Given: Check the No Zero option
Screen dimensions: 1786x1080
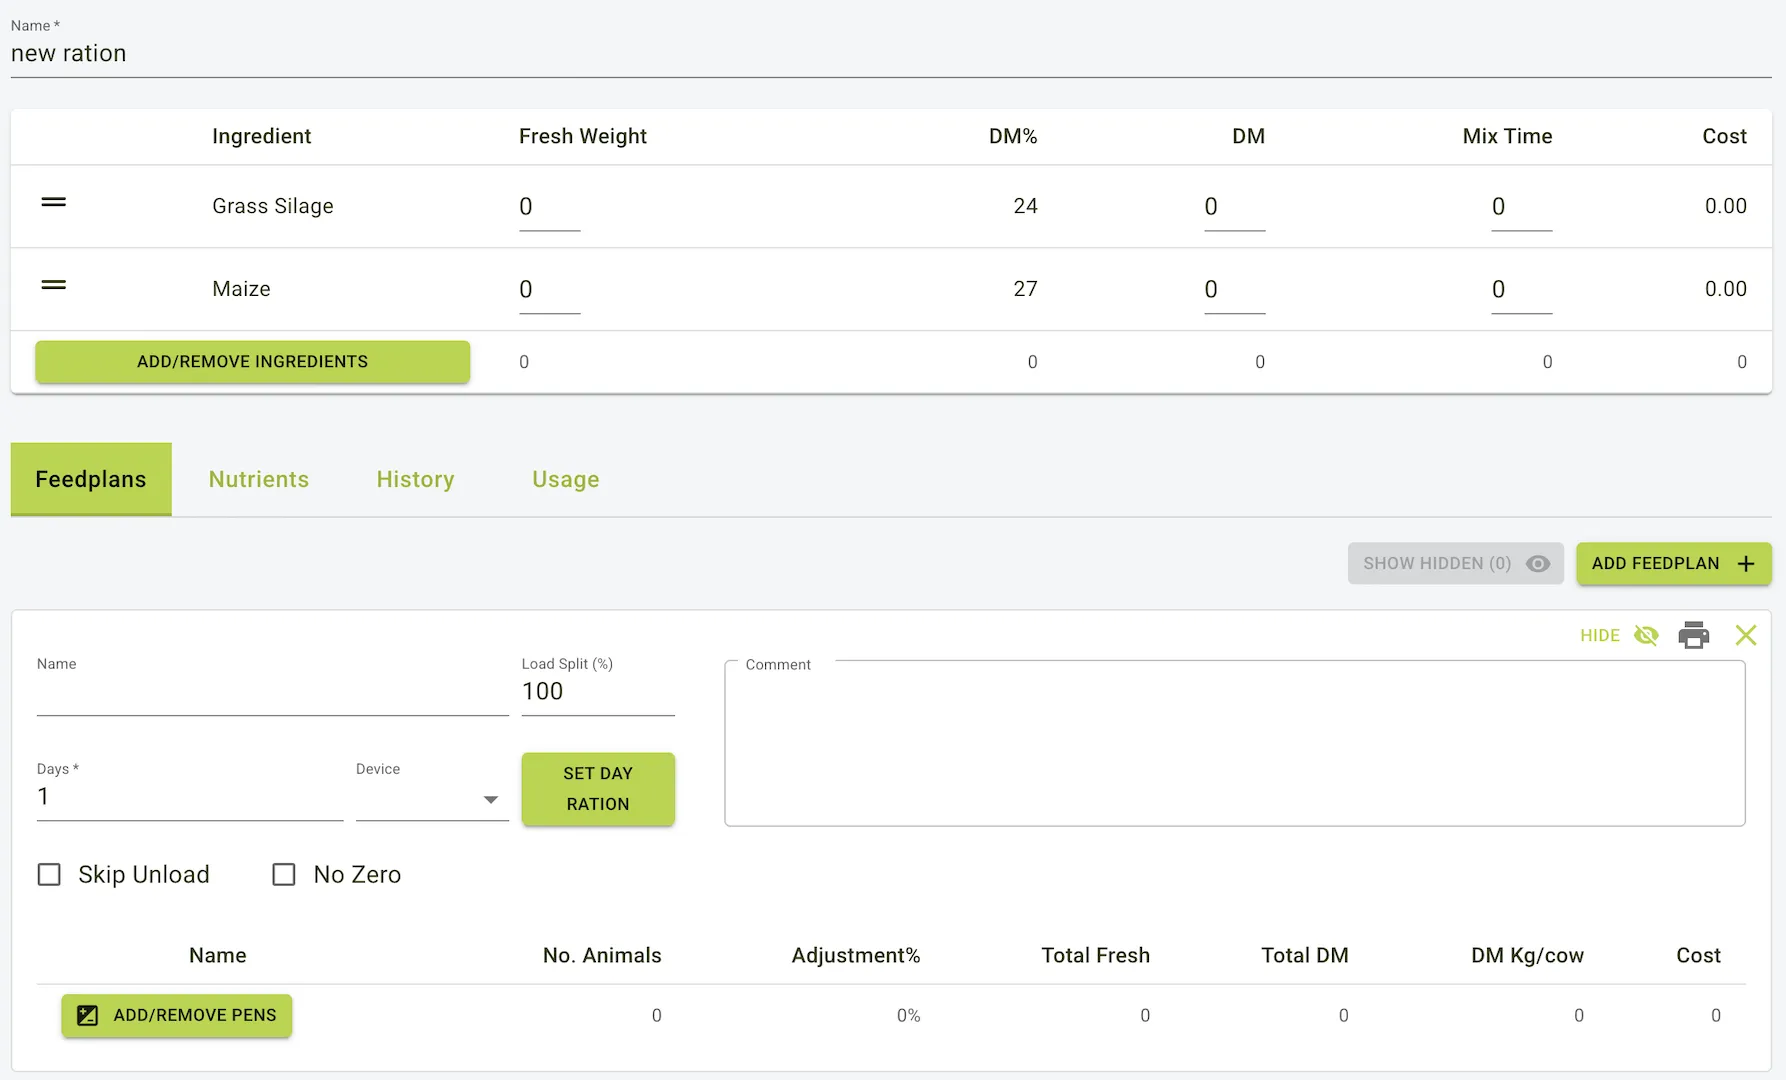Looking at the screenshot, I should (x=284, y=874).
